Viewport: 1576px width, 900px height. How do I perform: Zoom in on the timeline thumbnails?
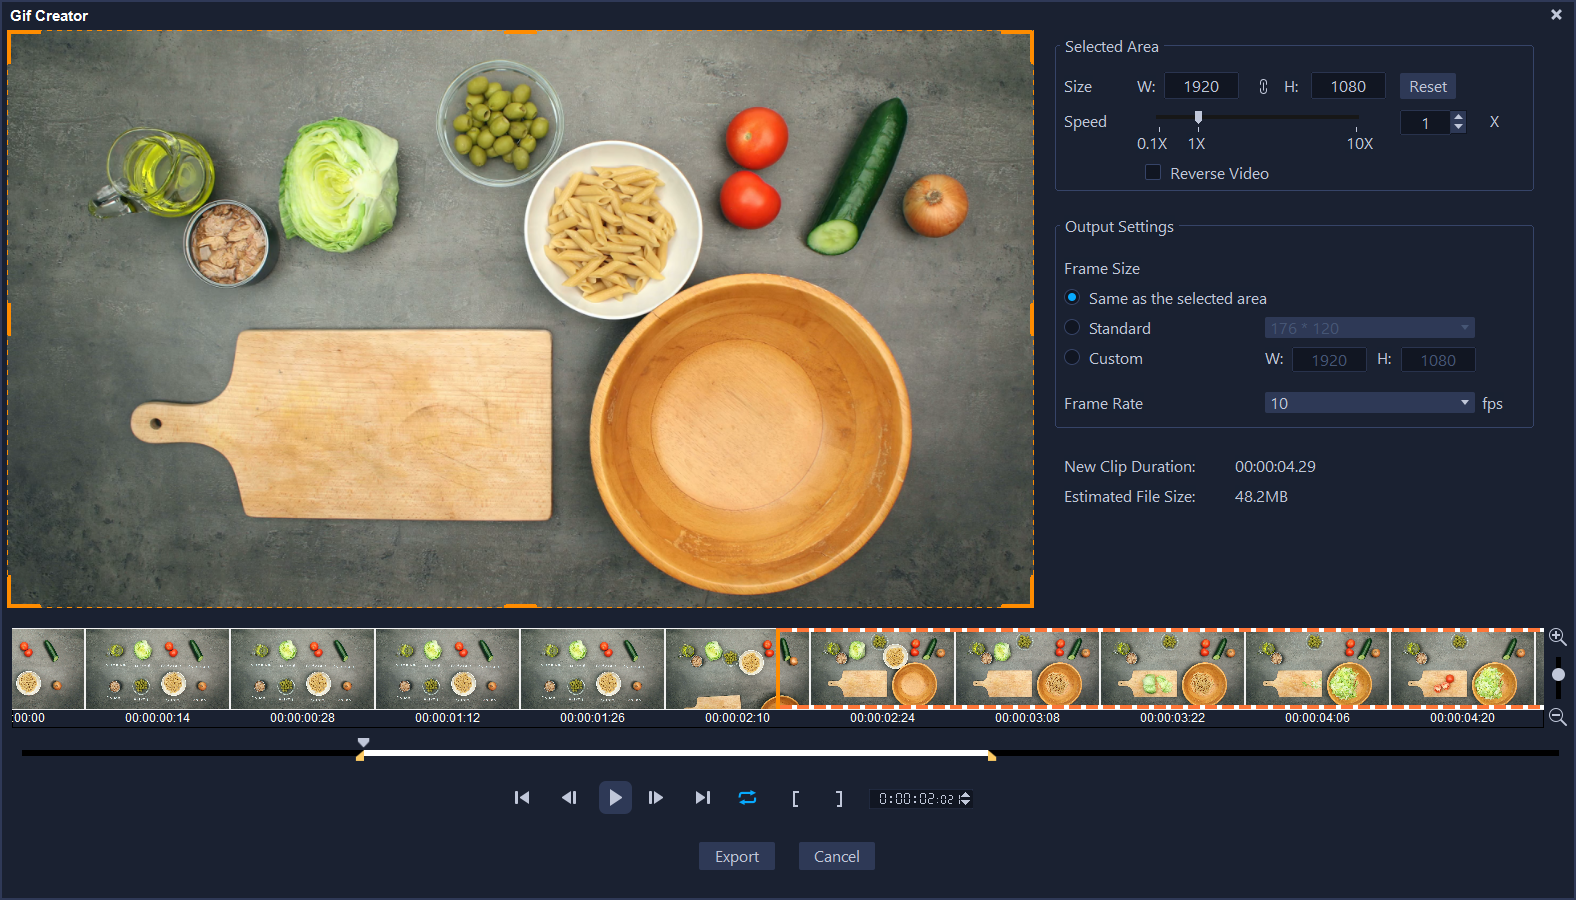[x=1557, y=637]
